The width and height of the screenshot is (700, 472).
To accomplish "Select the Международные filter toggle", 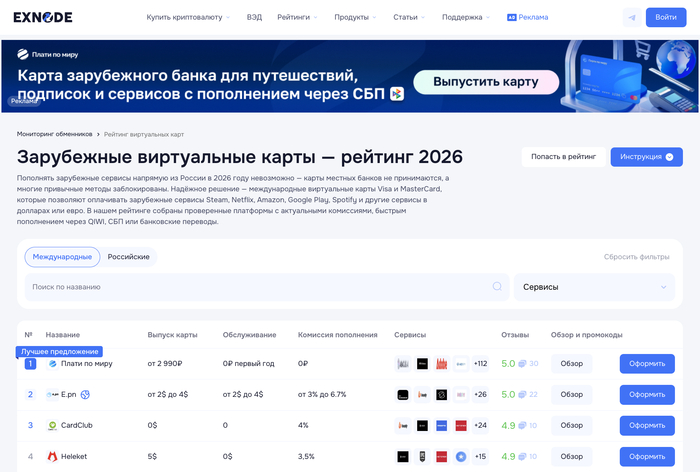I will click(62, 257).
